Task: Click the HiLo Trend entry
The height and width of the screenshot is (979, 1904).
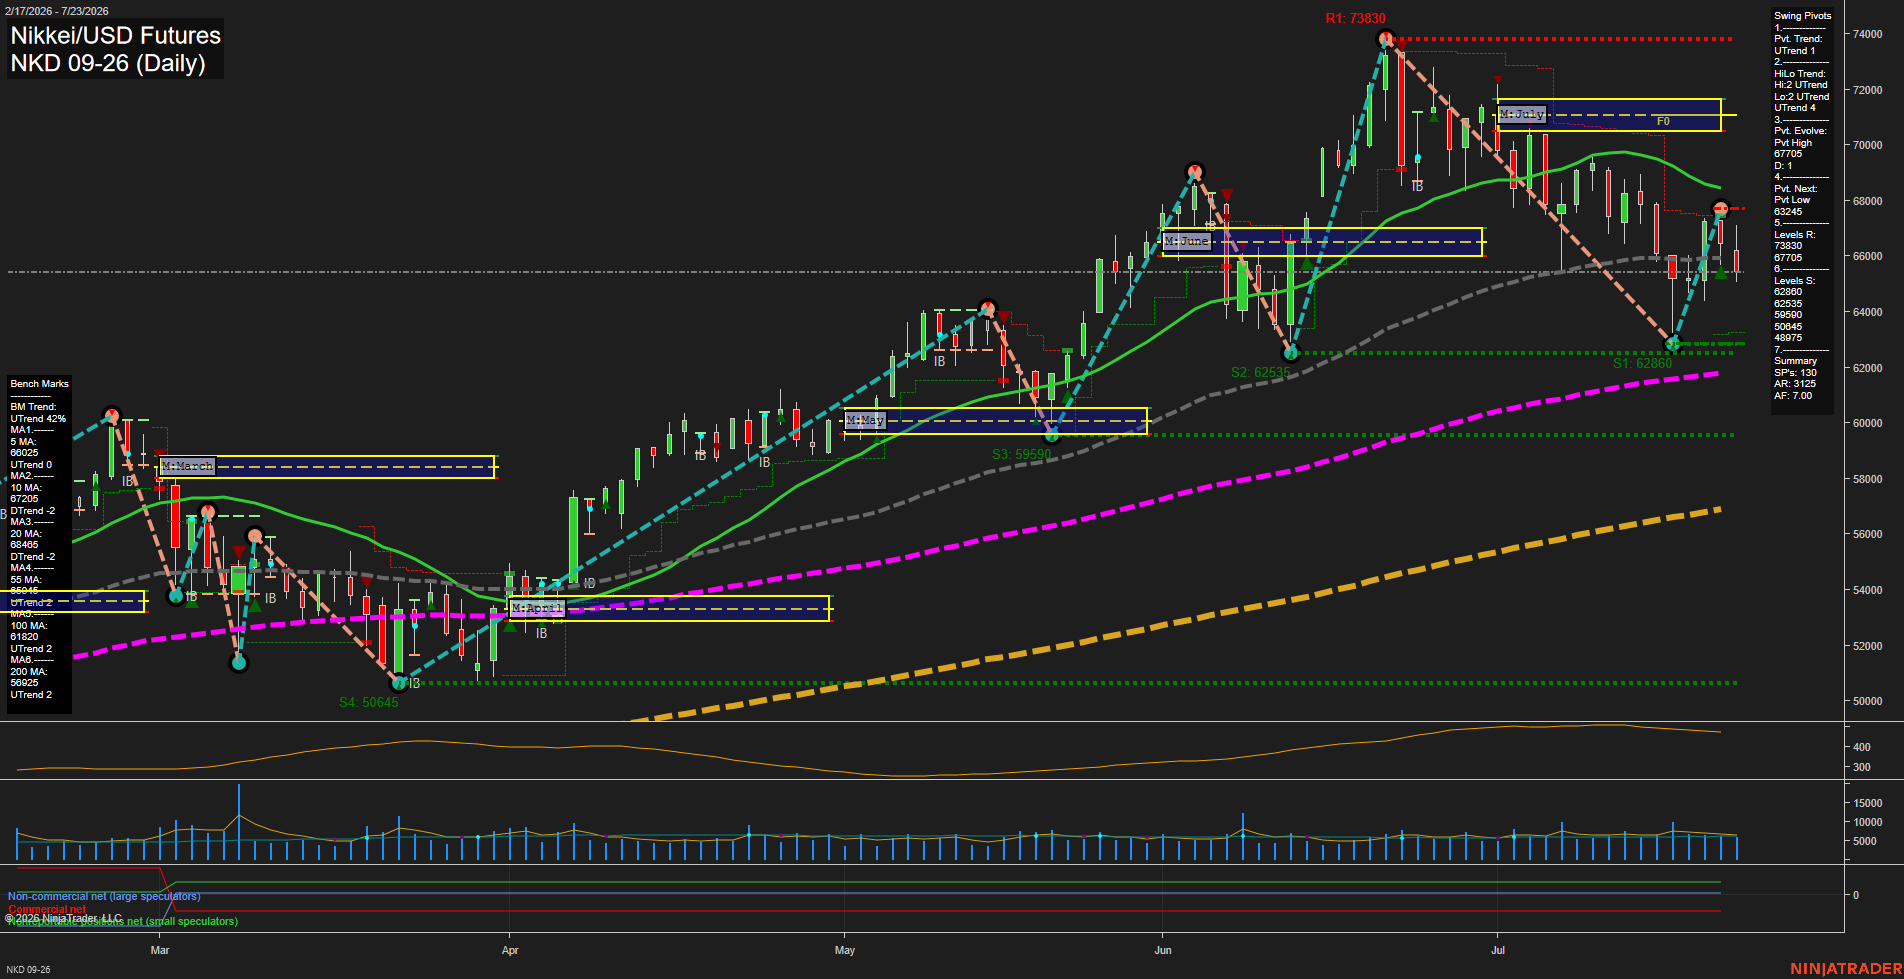Action: [x=1802, y=91]
